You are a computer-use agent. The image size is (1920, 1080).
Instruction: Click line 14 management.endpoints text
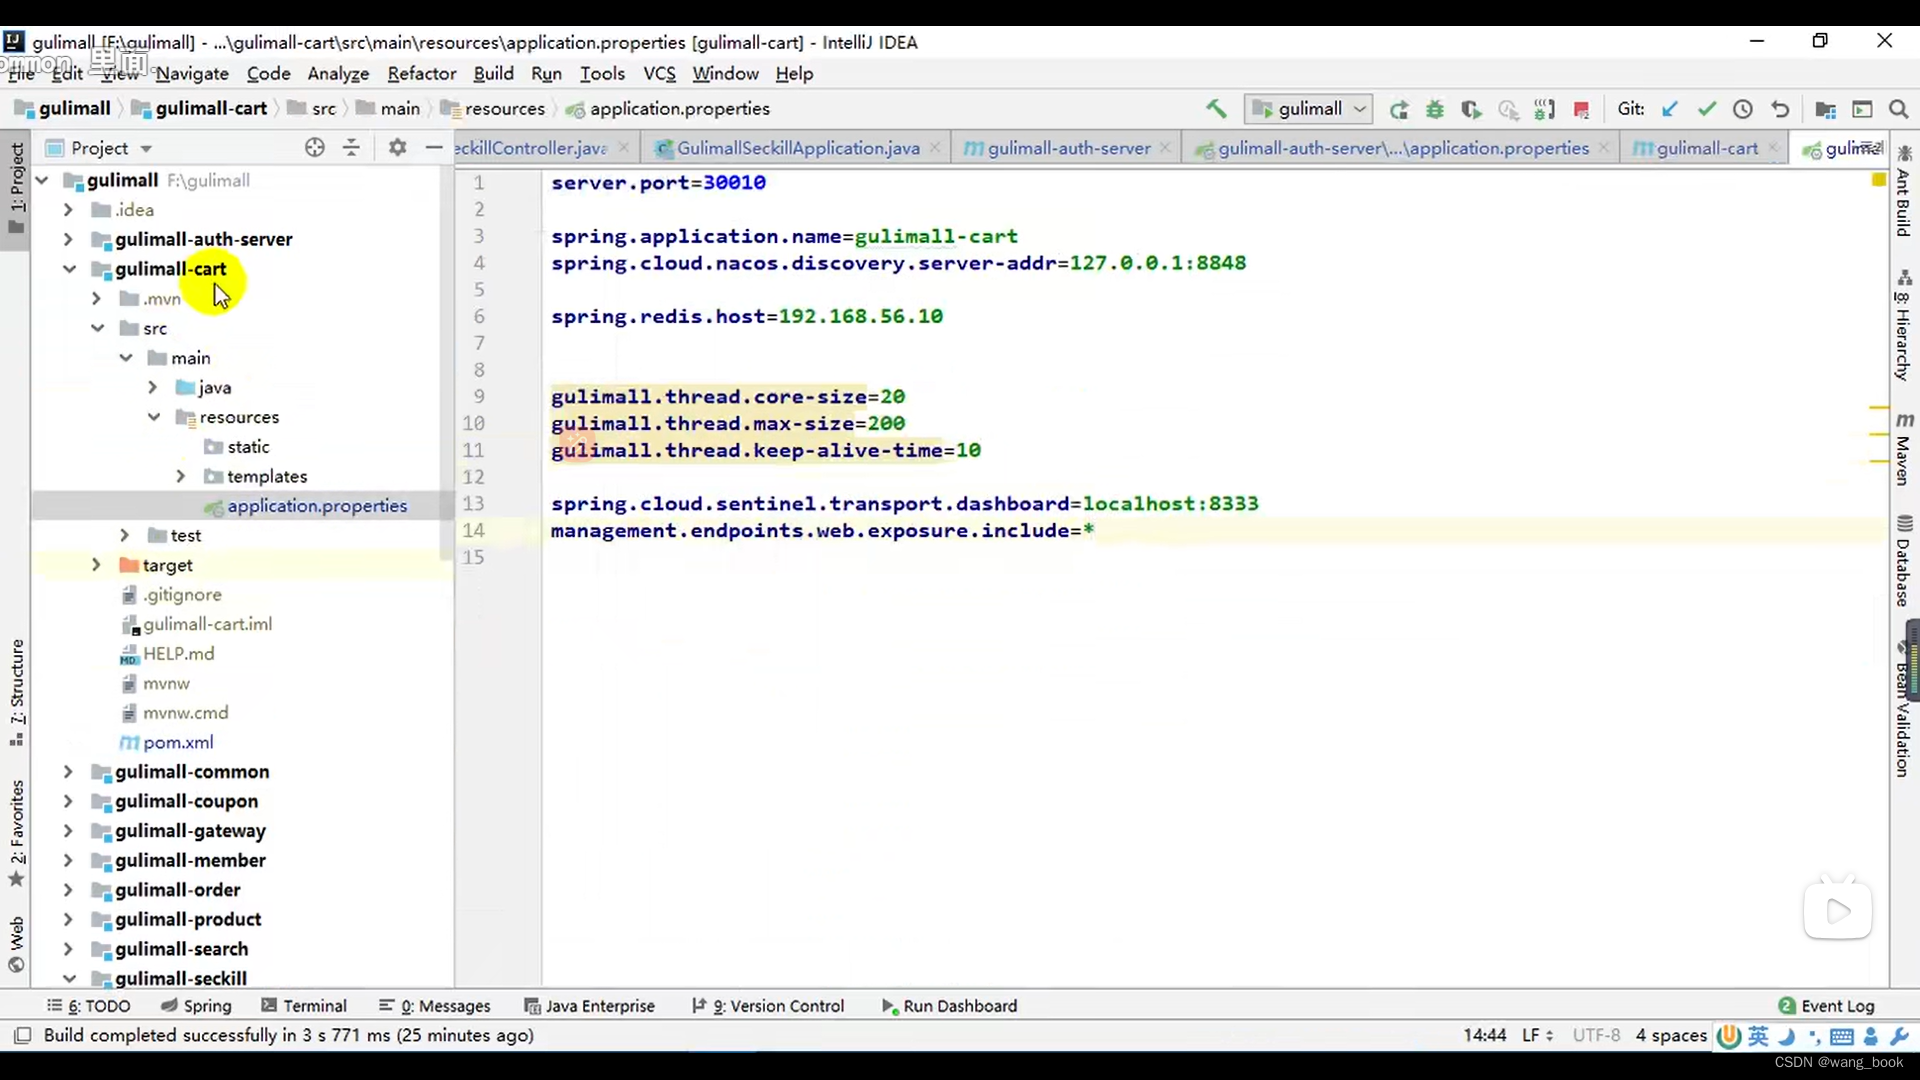tap(822, 531)
